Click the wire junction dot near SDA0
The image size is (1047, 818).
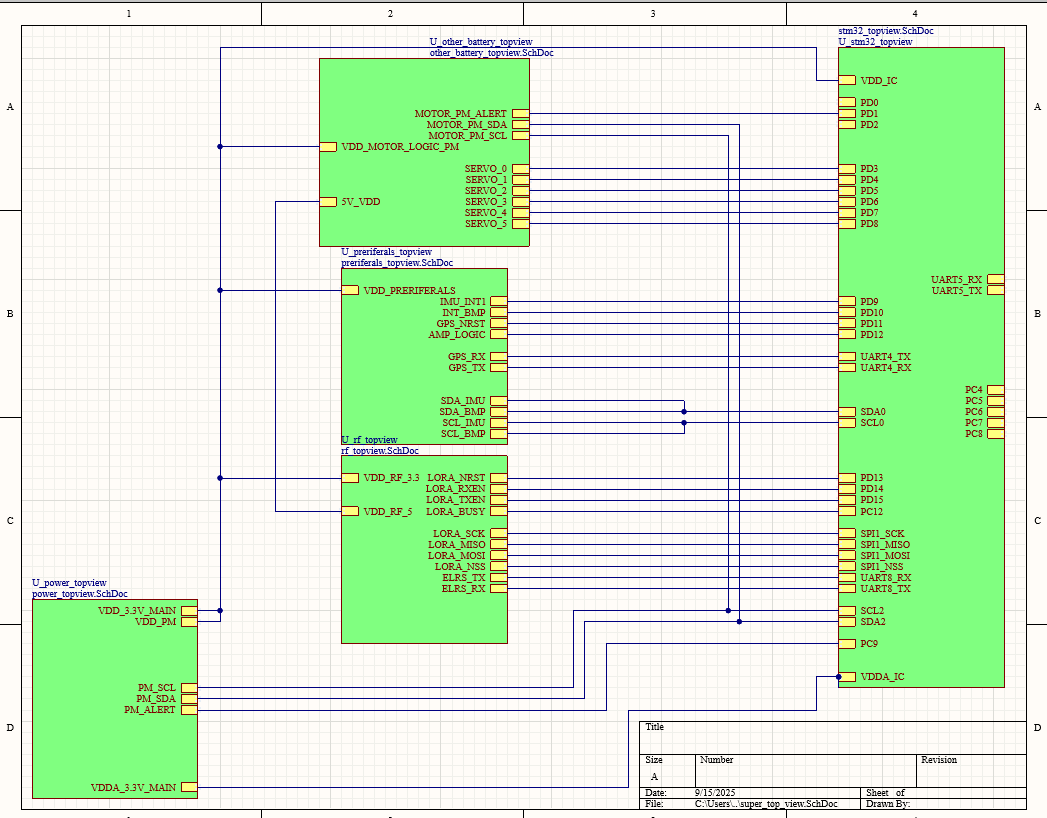[684, 410]
